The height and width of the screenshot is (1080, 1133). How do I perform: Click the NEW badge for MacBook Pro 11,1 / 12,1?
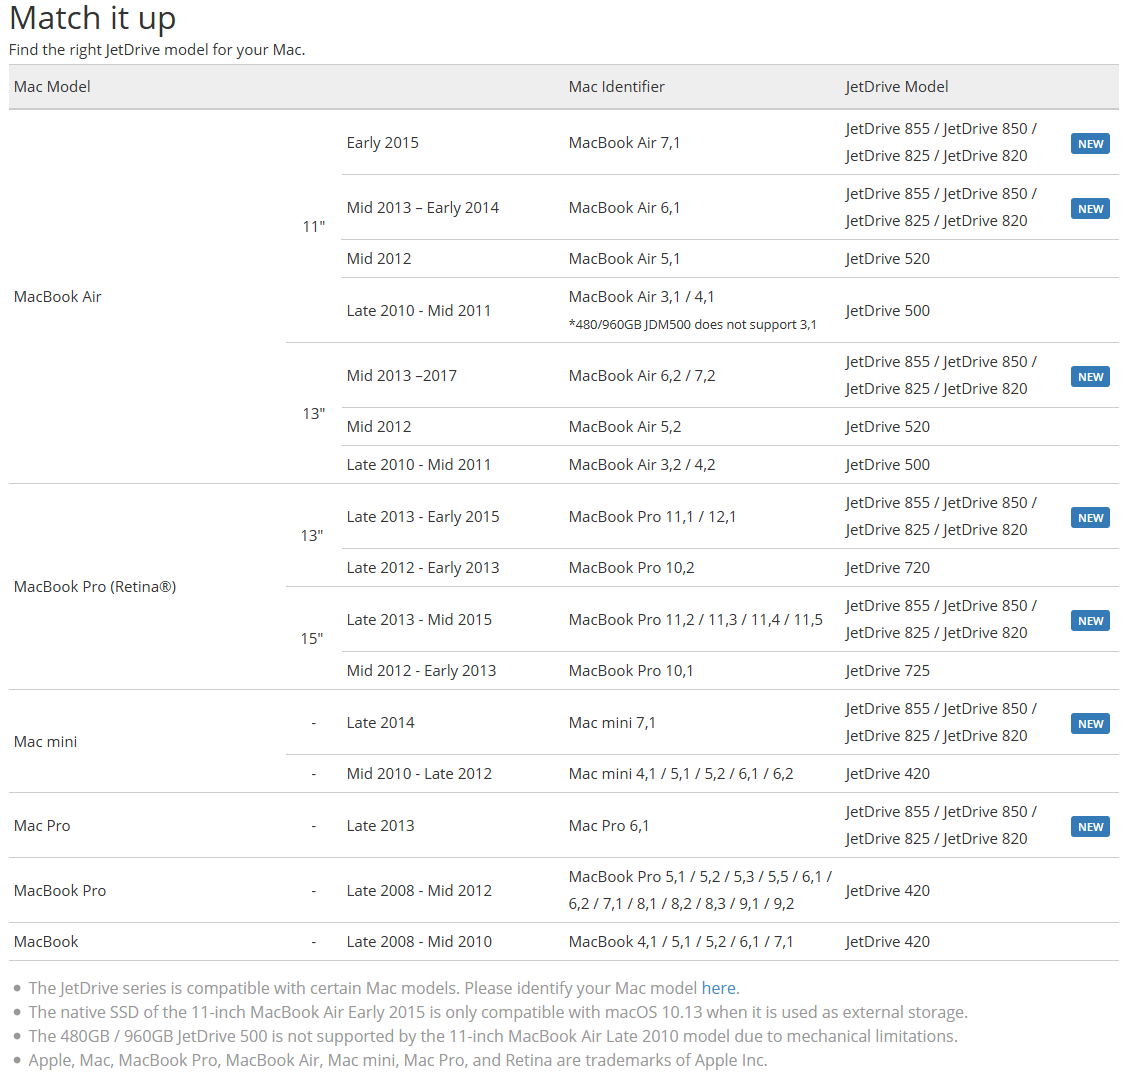(1090, 518)
